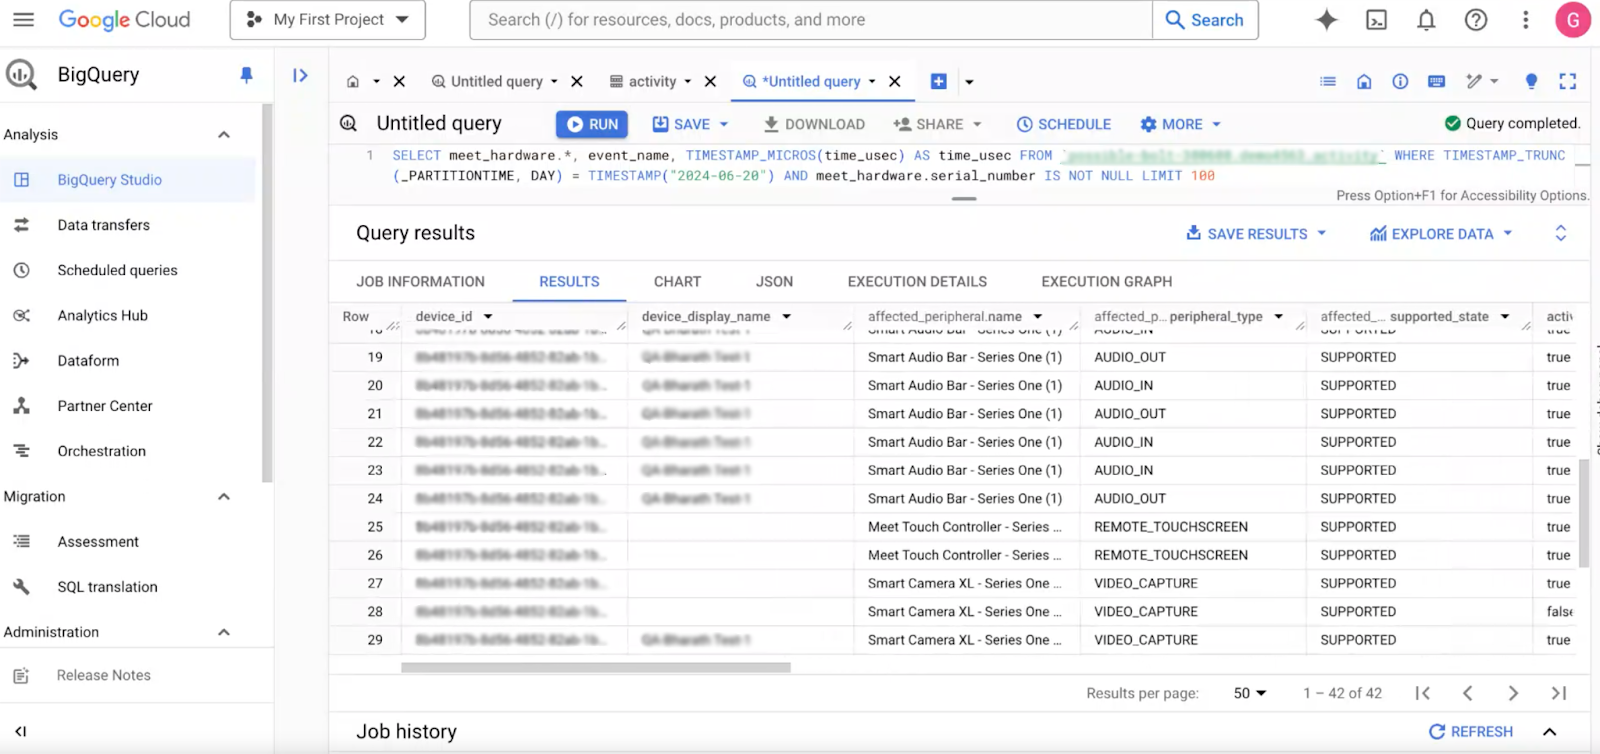1600x754 pixels.
Task: Open device_display_name column menu
Action: tap(787, 317)
